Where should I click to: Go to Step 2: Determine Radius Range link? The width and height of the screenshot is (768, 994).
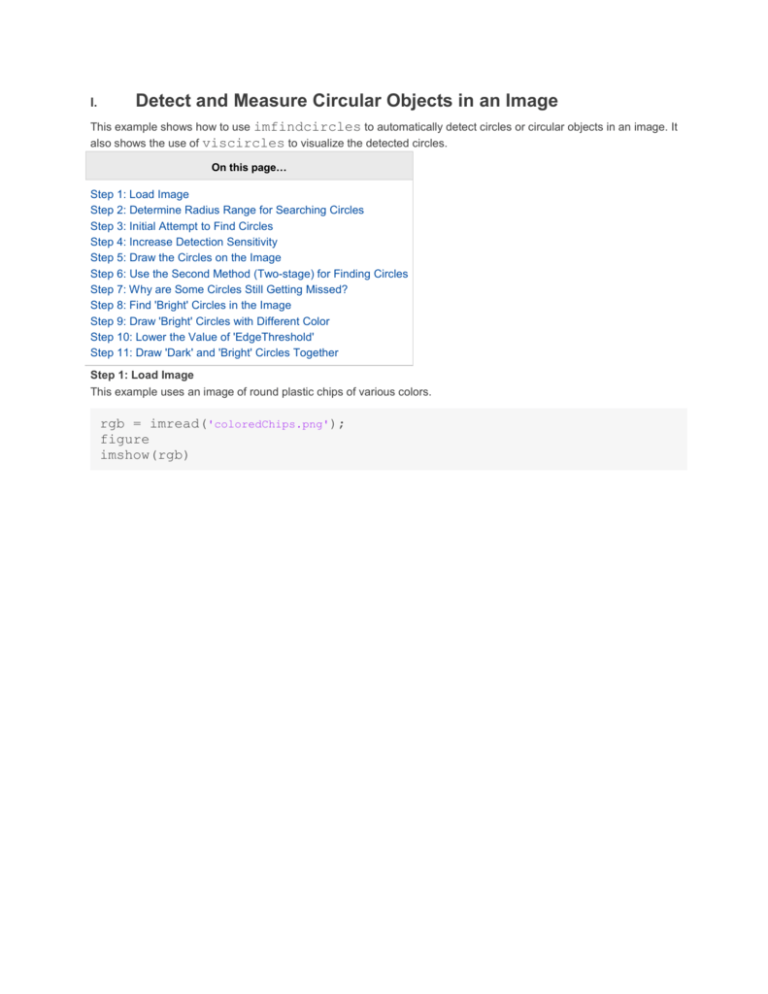[x=227, y=210]
